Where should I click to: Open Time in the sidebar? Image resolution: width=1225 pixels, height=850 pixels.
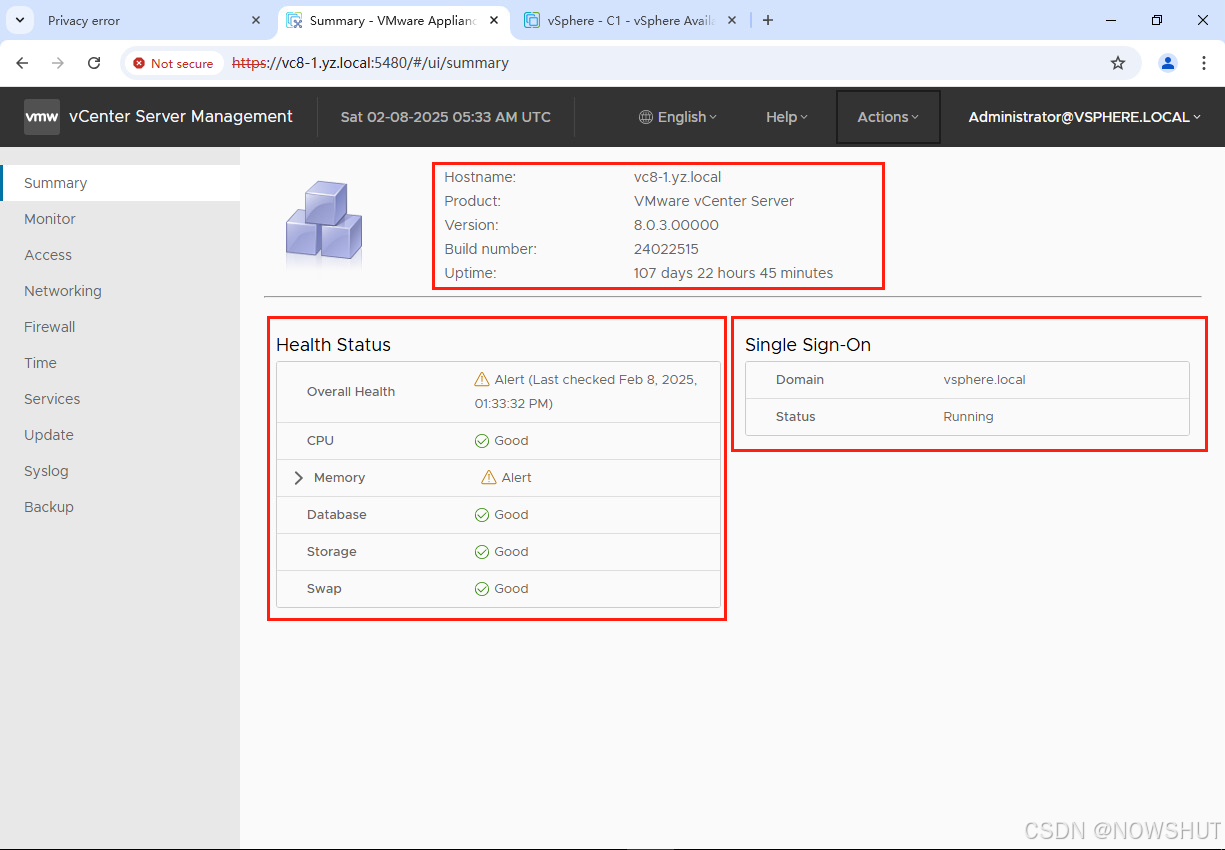tap(120, 363)
